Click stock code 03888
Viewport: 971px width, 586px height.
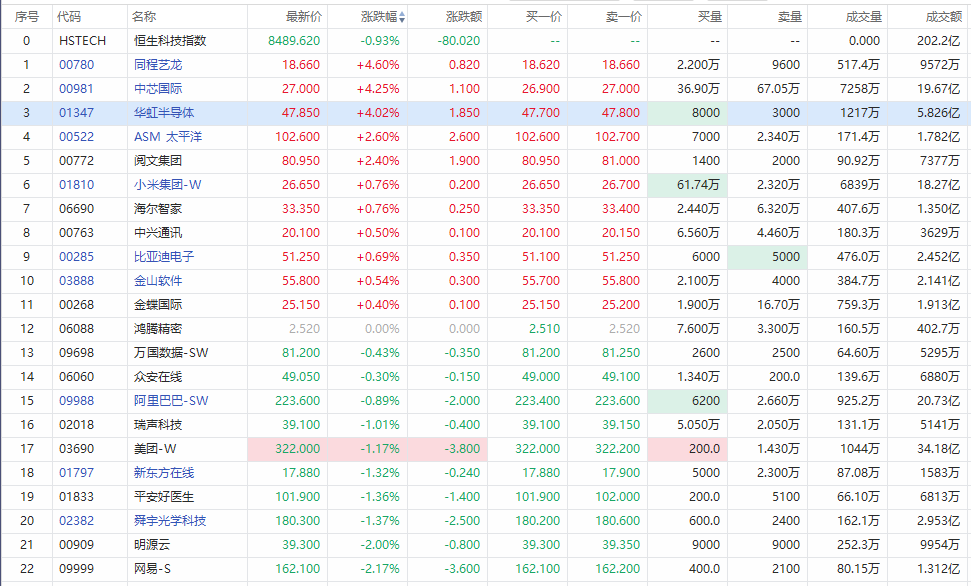(77, 281)
